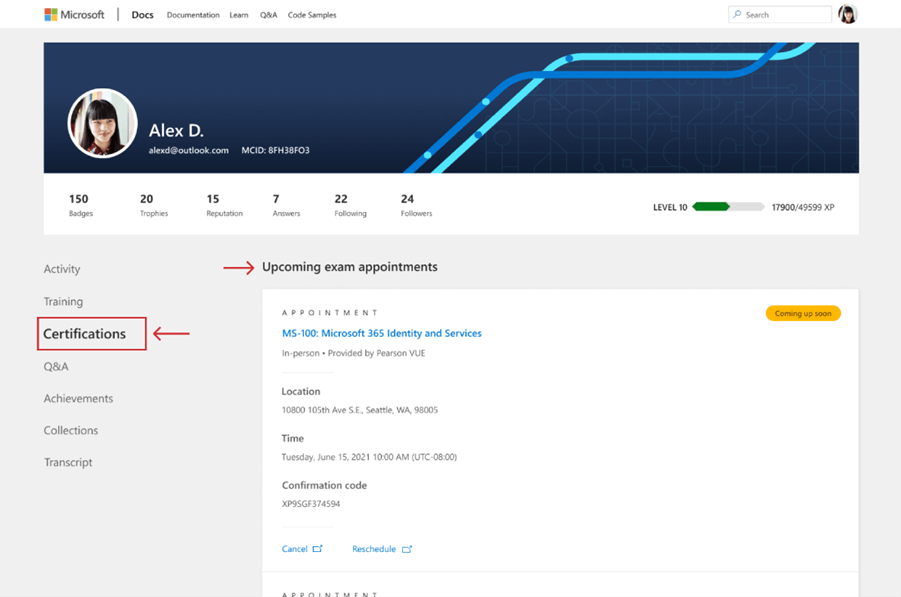Open the Learn menu item
The width and height of the screenshot is (901, 597).
click(x=239, y=15)
